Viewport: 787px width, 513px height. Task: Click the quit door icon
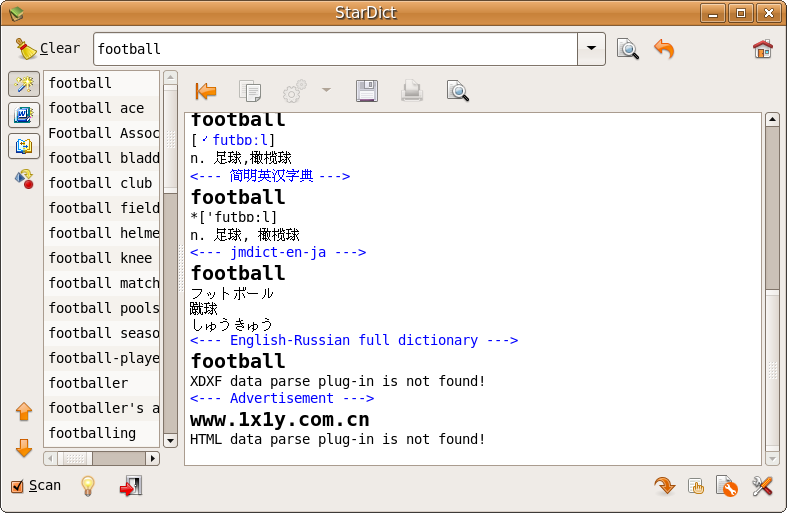[x=131, y=486]
